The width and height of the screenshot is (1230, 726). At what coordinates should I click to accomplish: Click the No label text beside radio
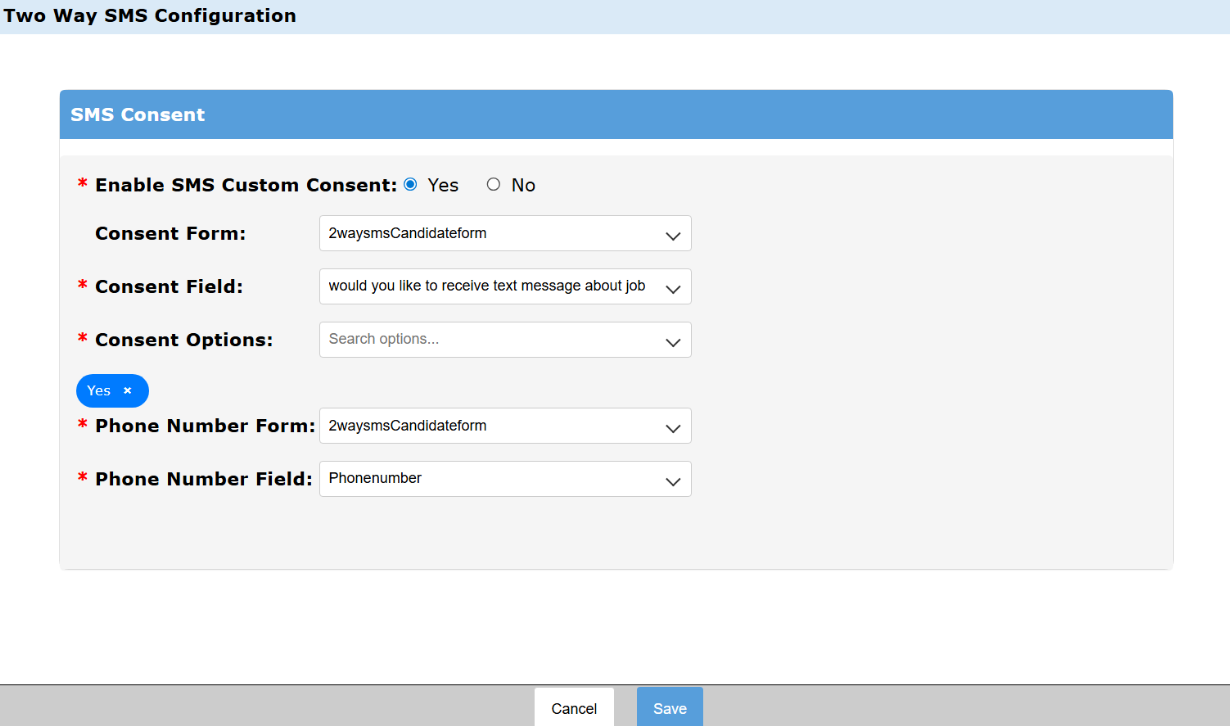[523, 185]
